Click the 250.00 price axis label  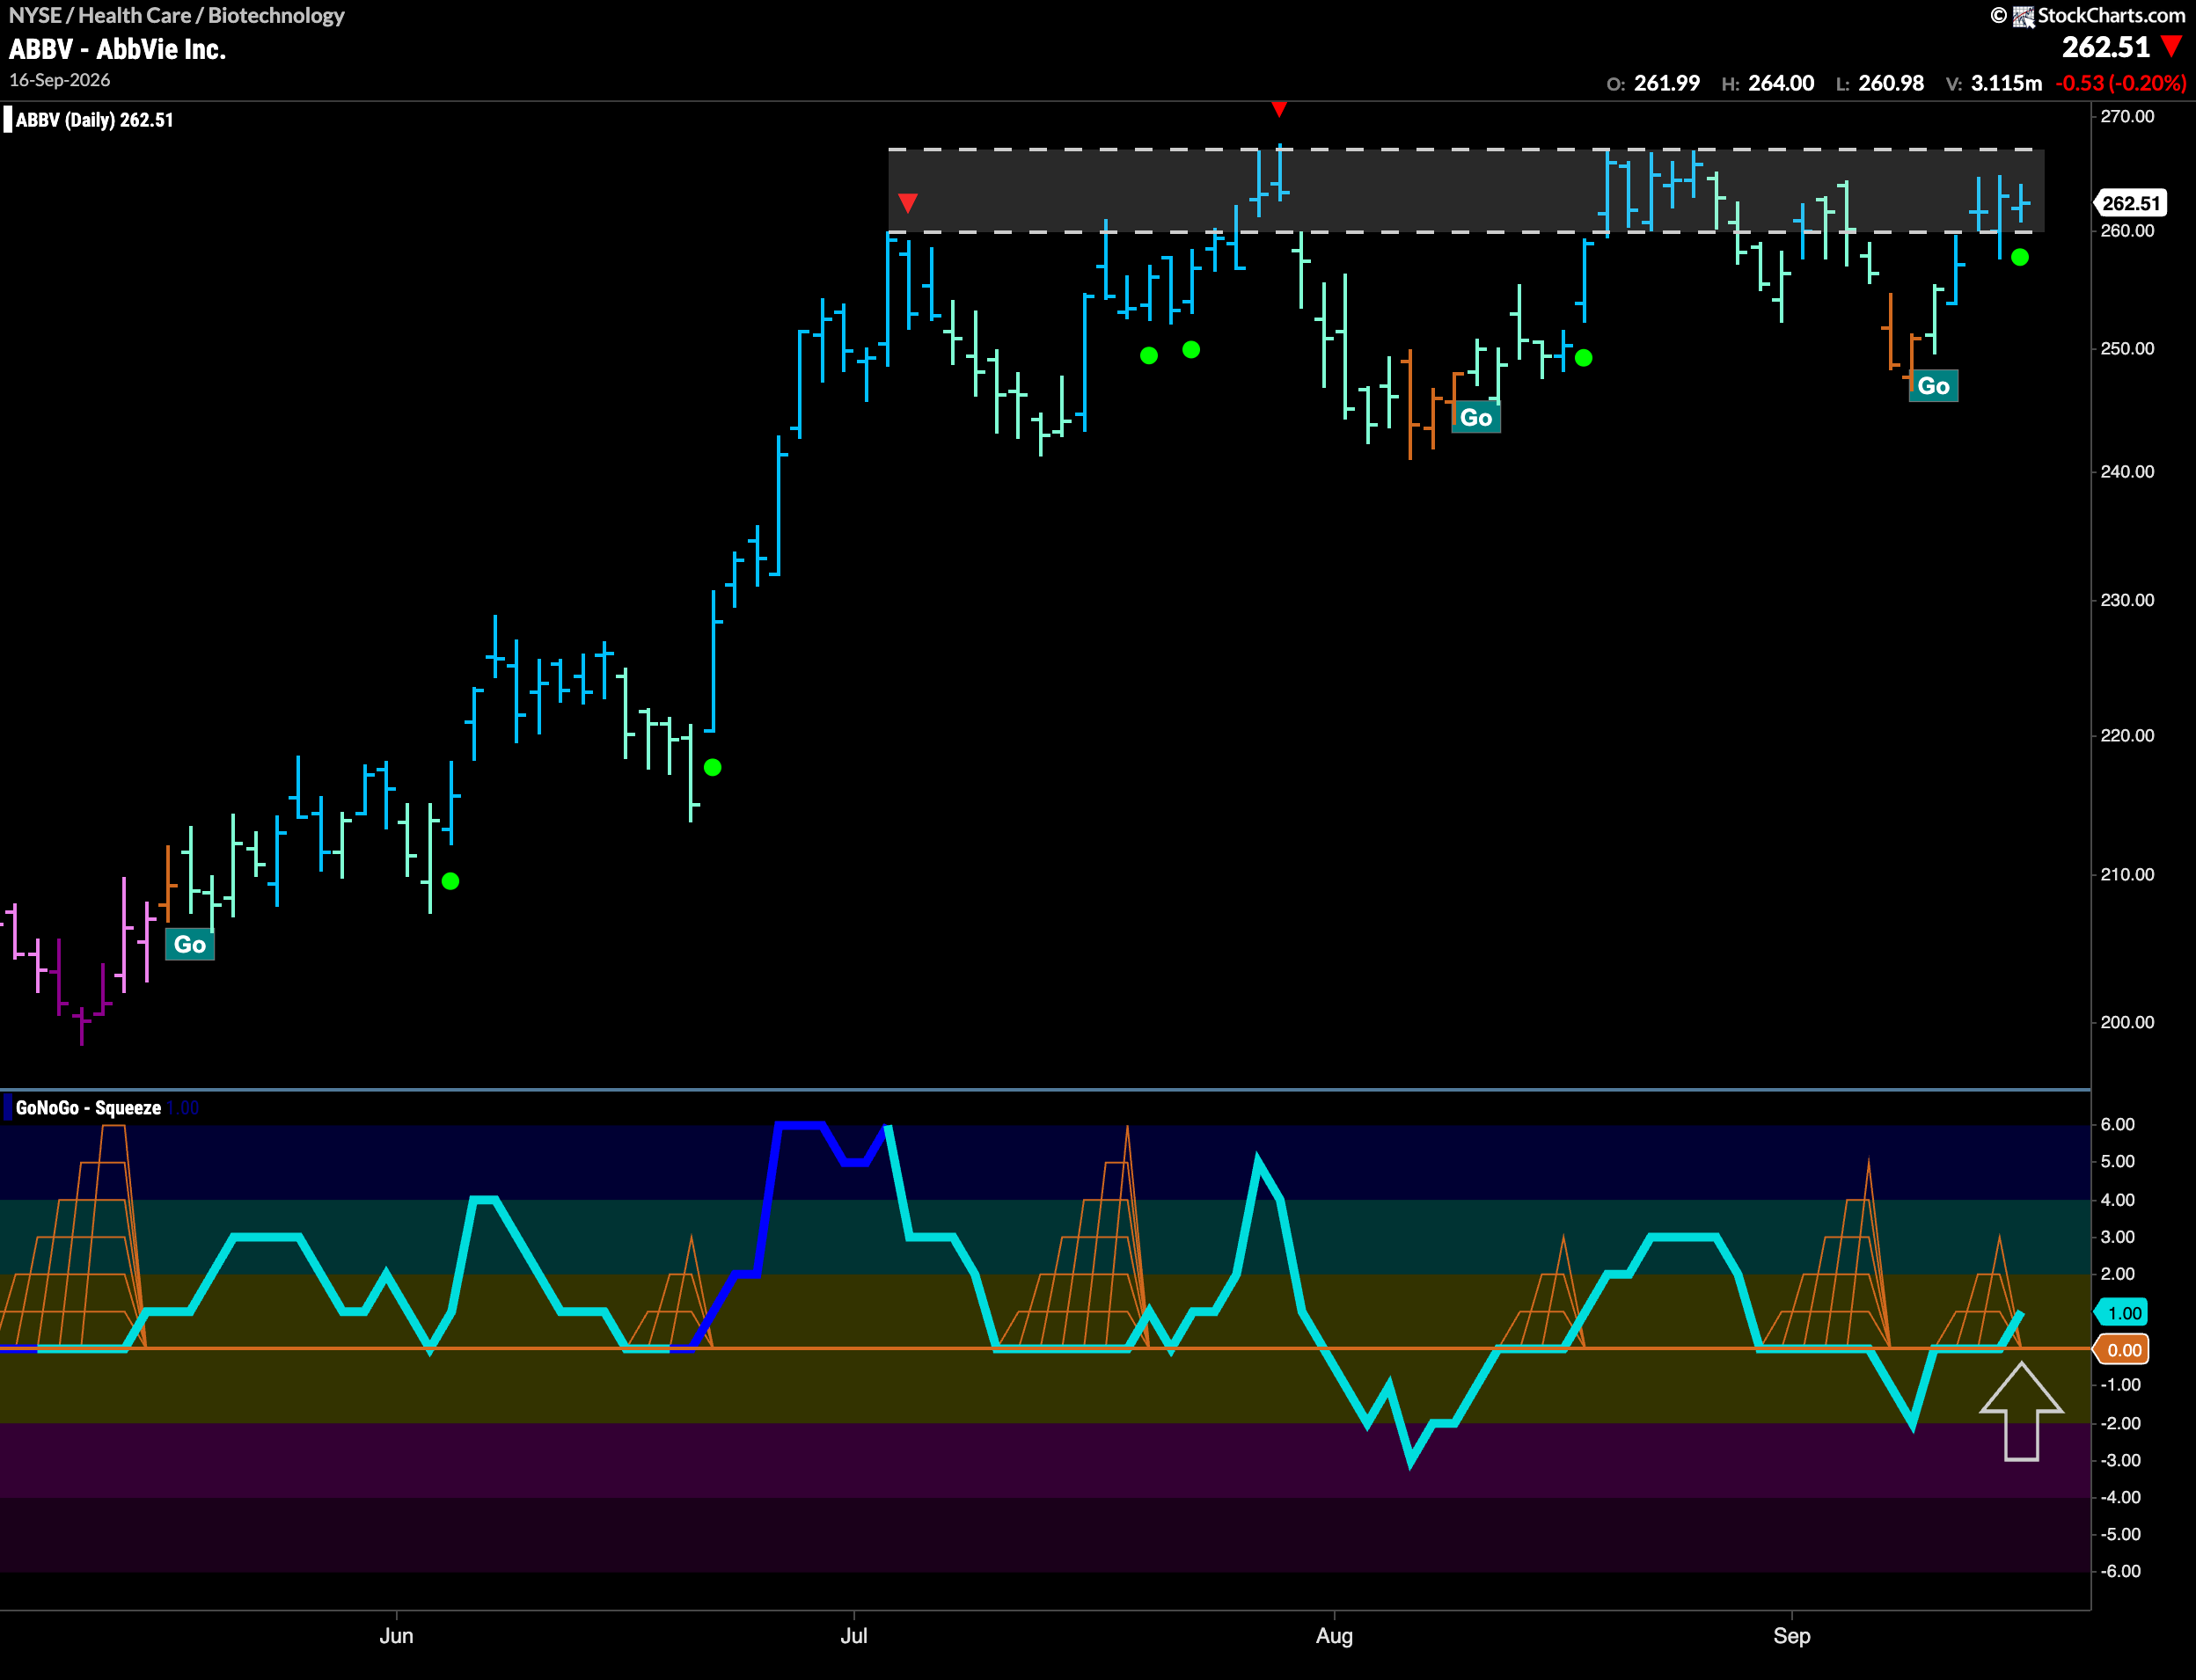(2127, 349)
